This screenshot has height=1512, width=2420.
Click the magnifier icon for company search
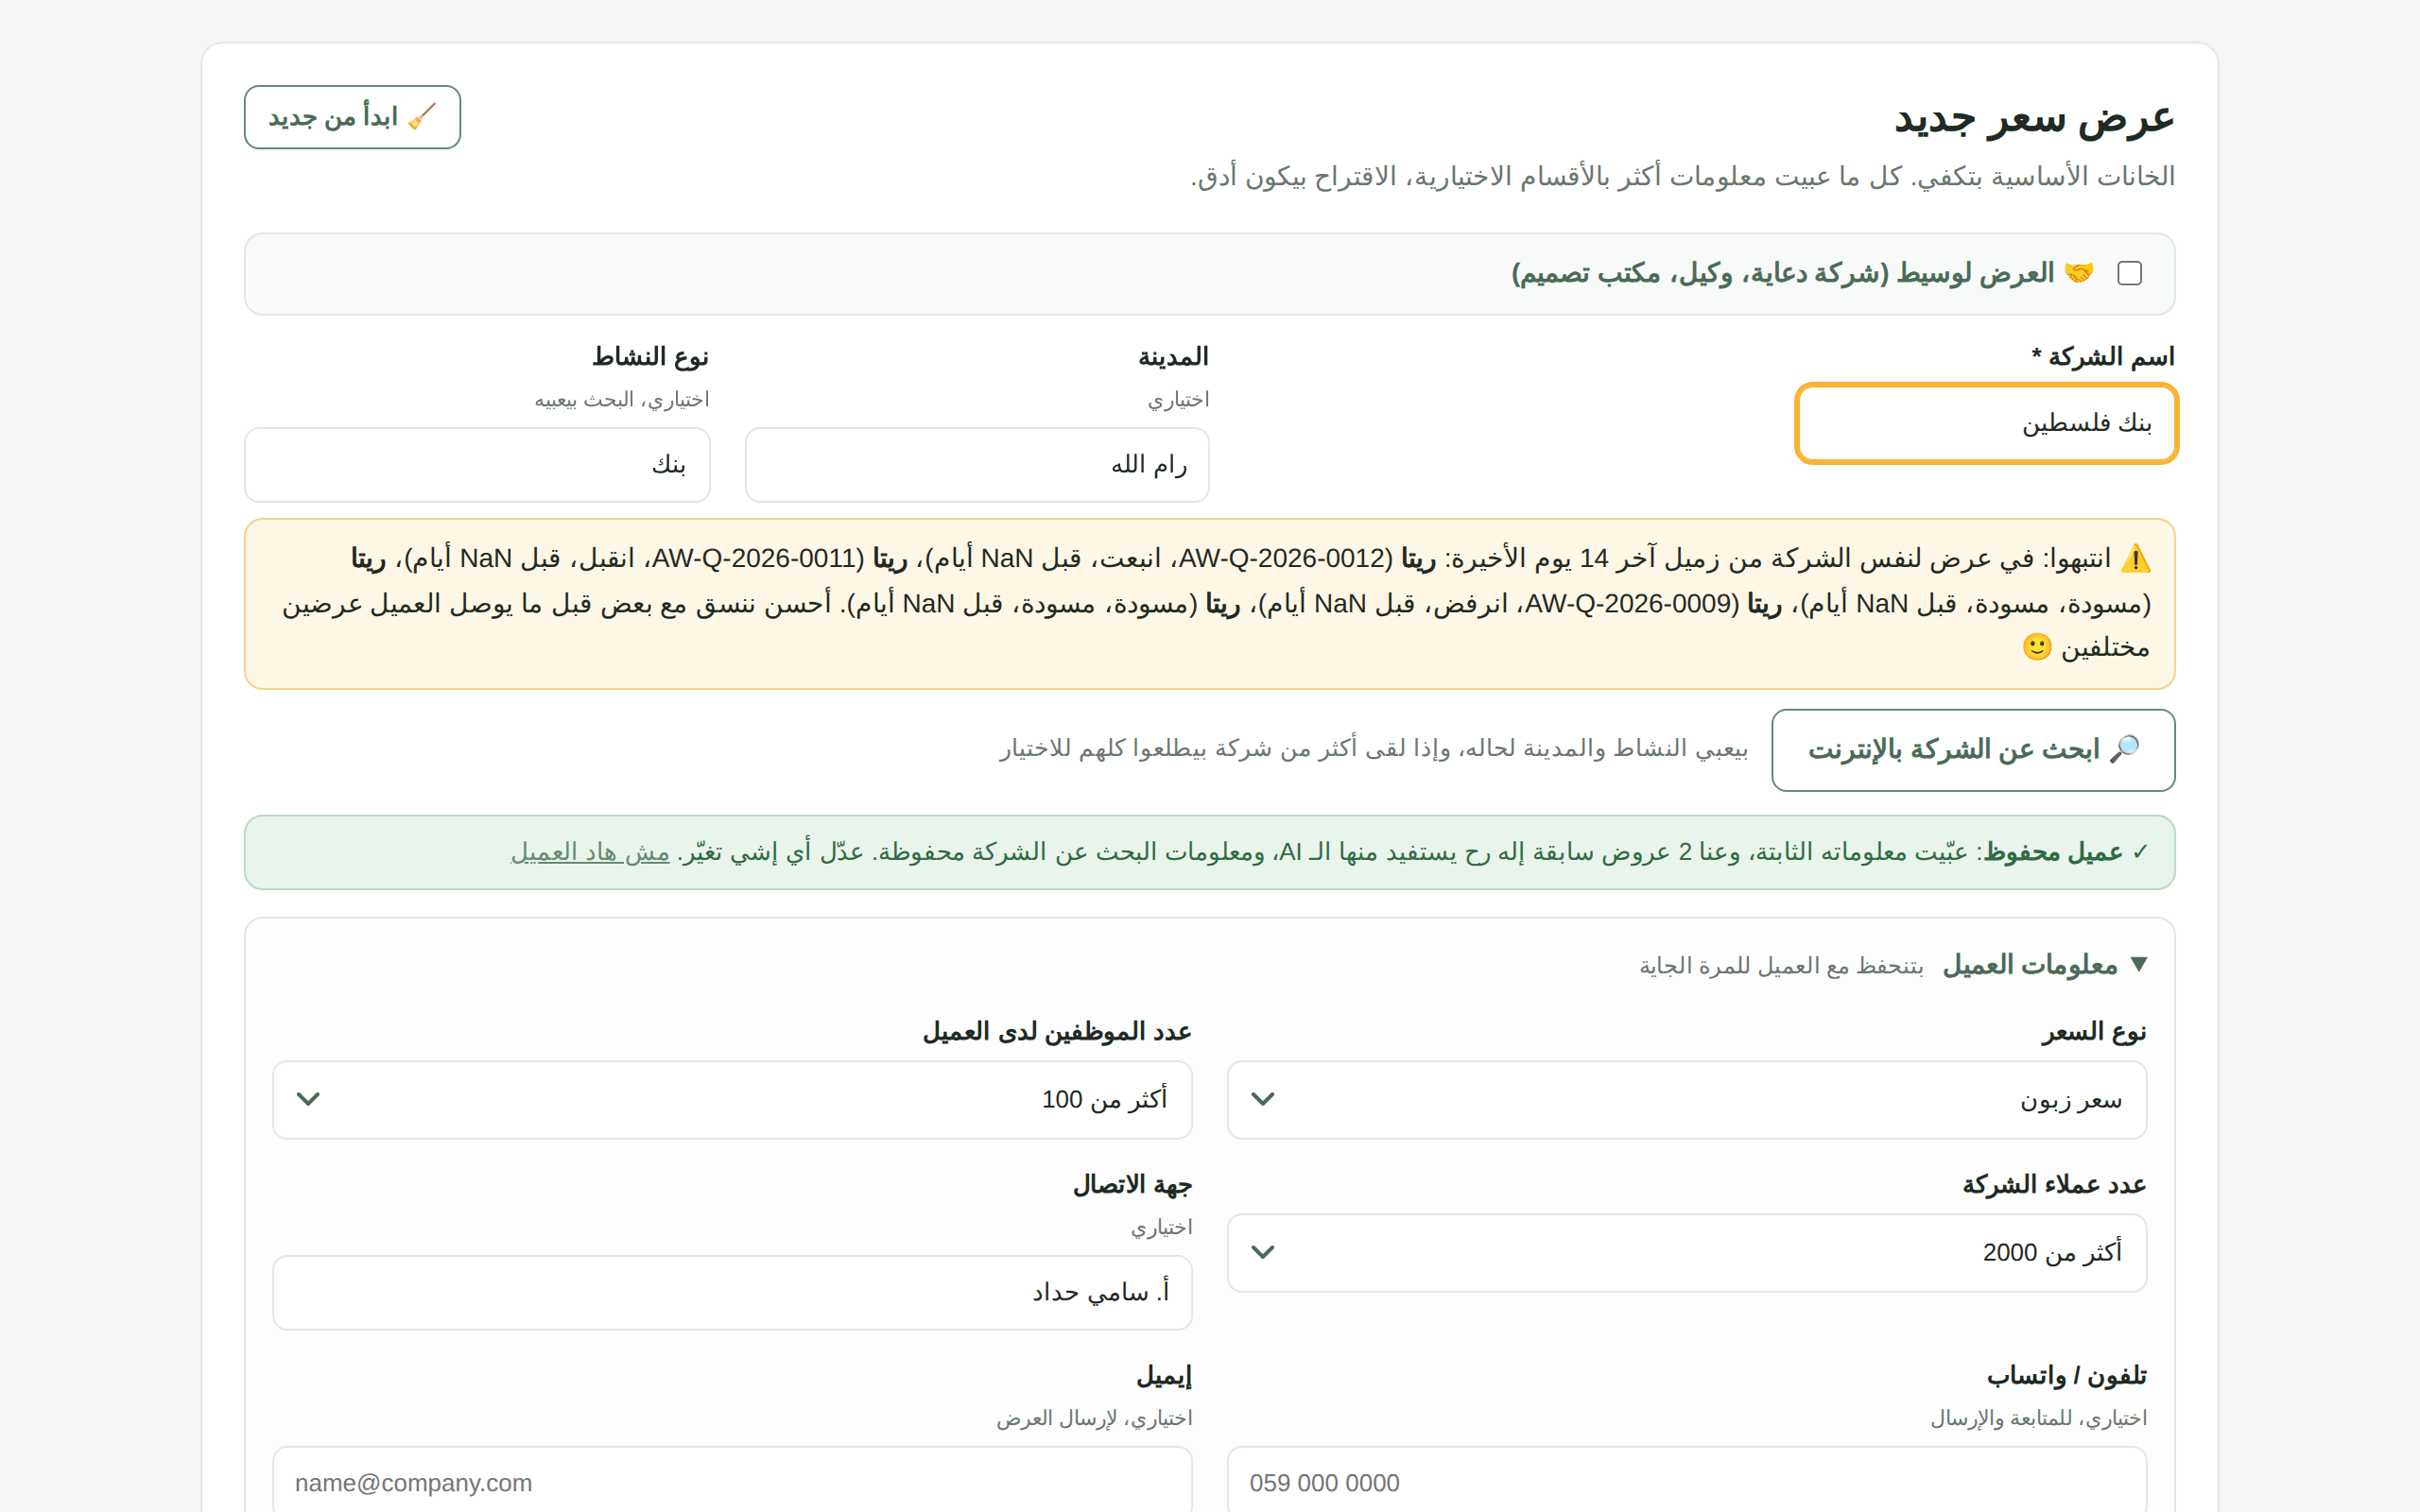coord(2124,749)
